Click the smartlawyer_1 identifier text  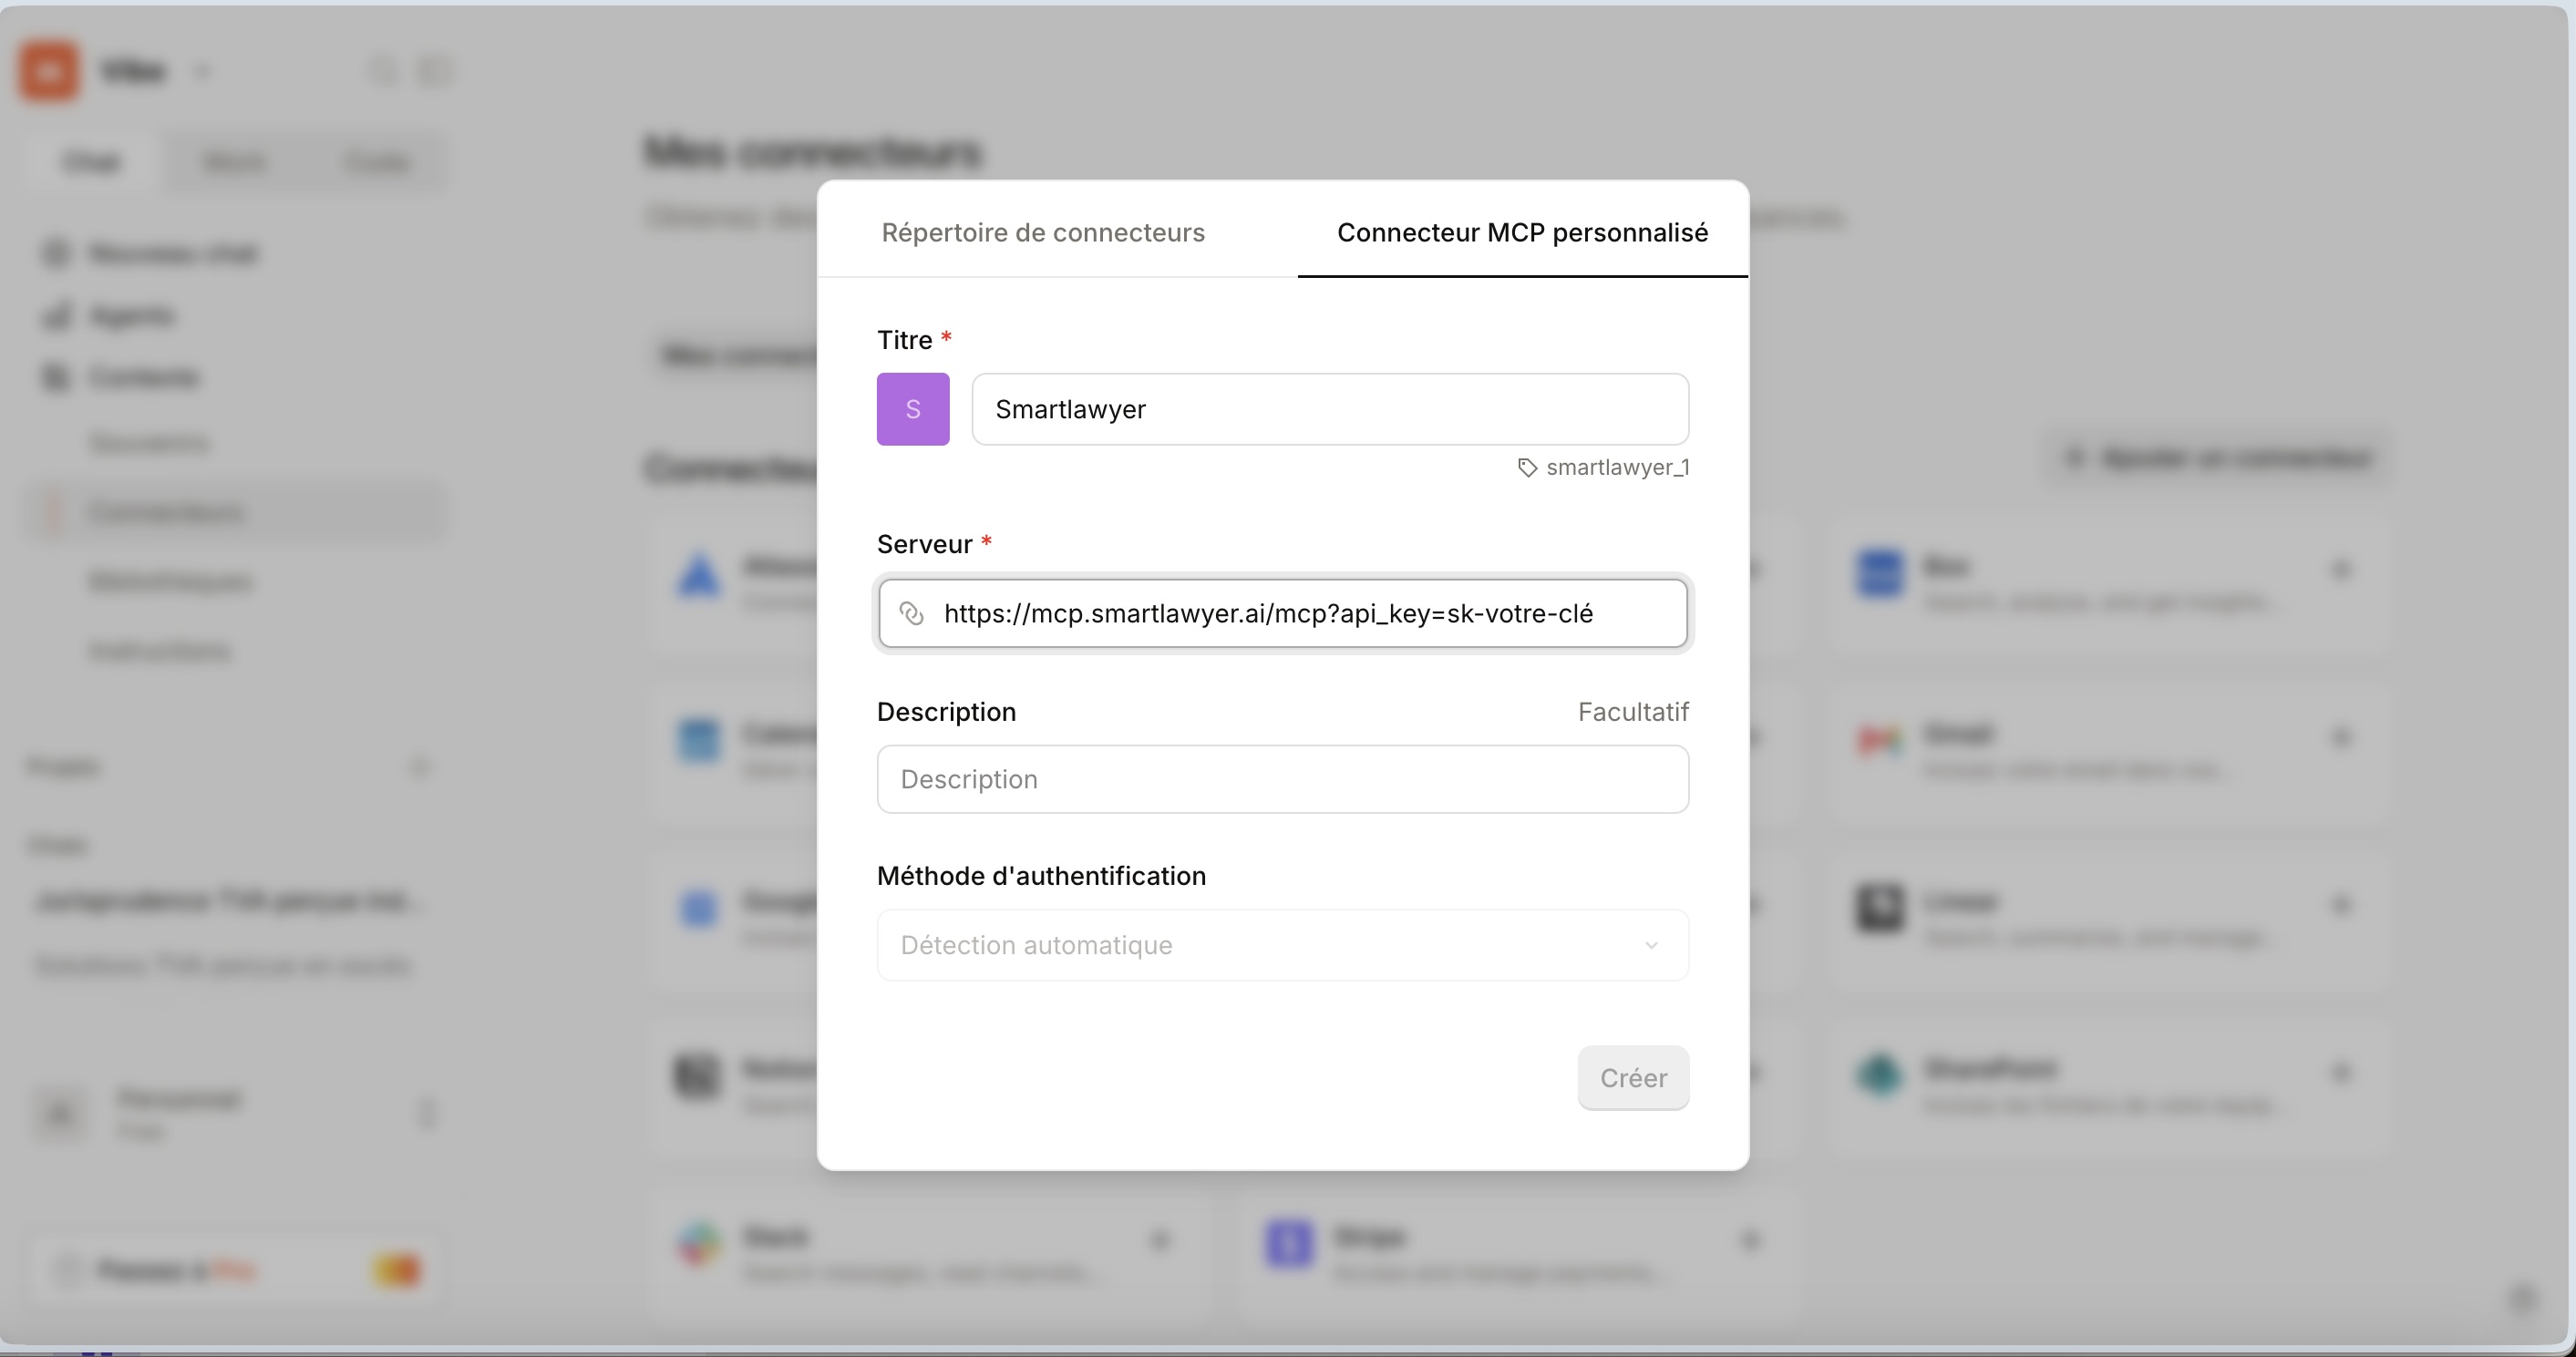[1617, 468]
